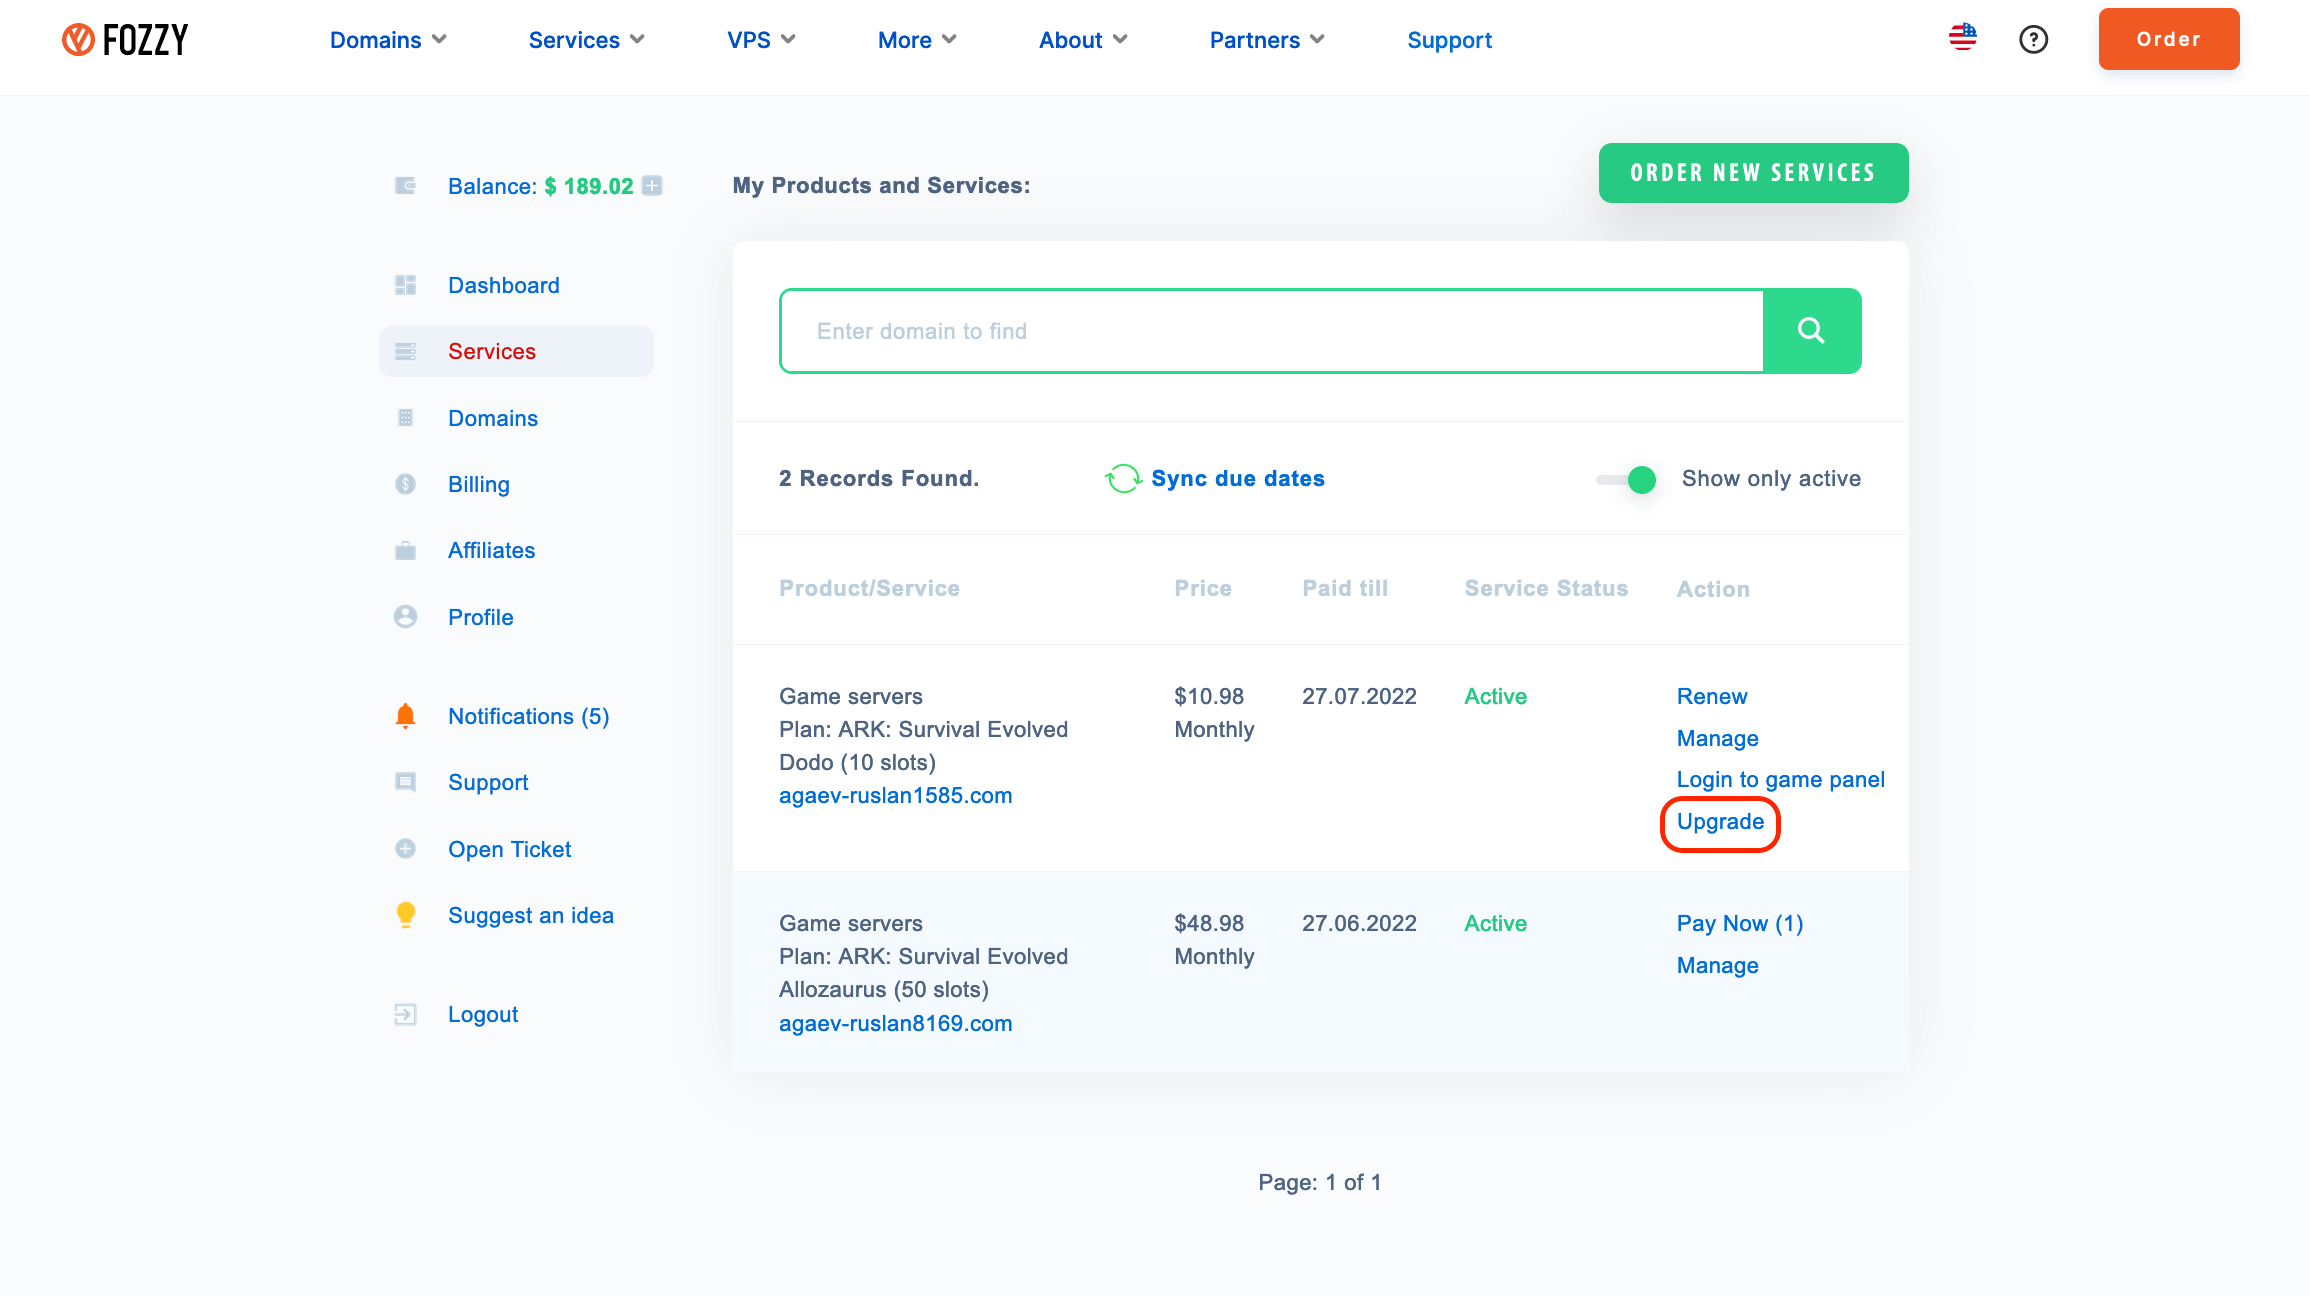Select the Logout arrow icon
Viewport: 2310px width, 1296px height.
tap(405, 1014)
